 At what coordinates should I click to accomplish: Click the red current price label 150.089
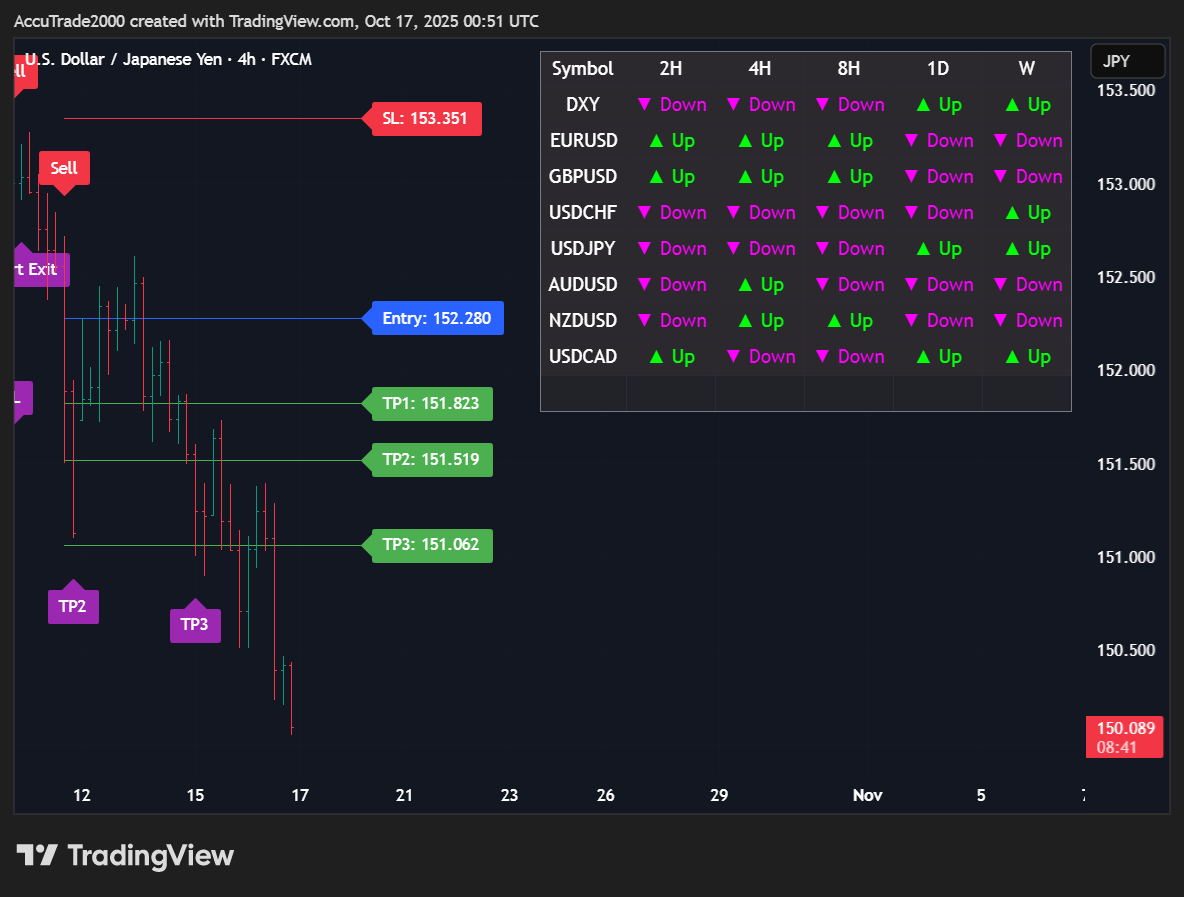1125,737
